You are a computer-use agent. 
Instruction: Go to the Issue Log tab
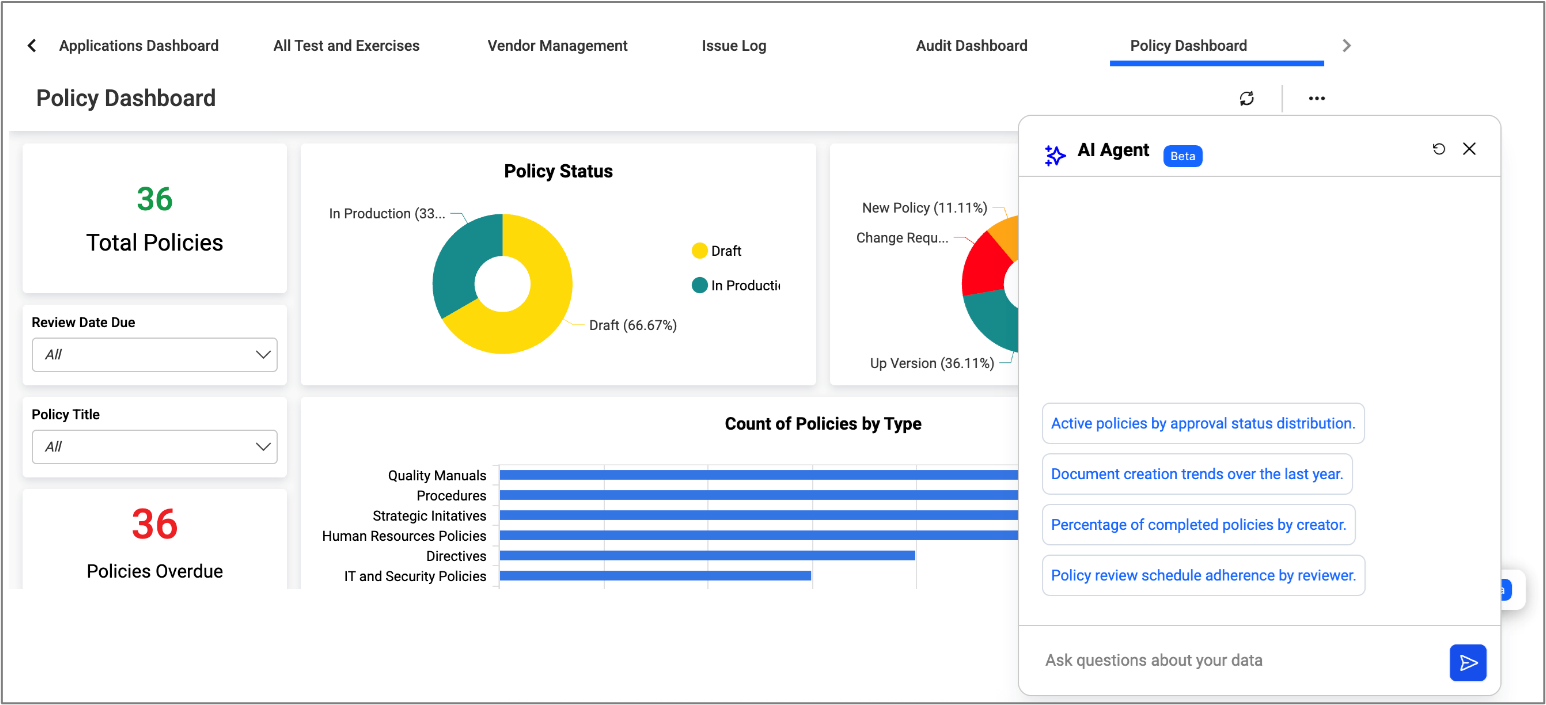pos(733,46)
